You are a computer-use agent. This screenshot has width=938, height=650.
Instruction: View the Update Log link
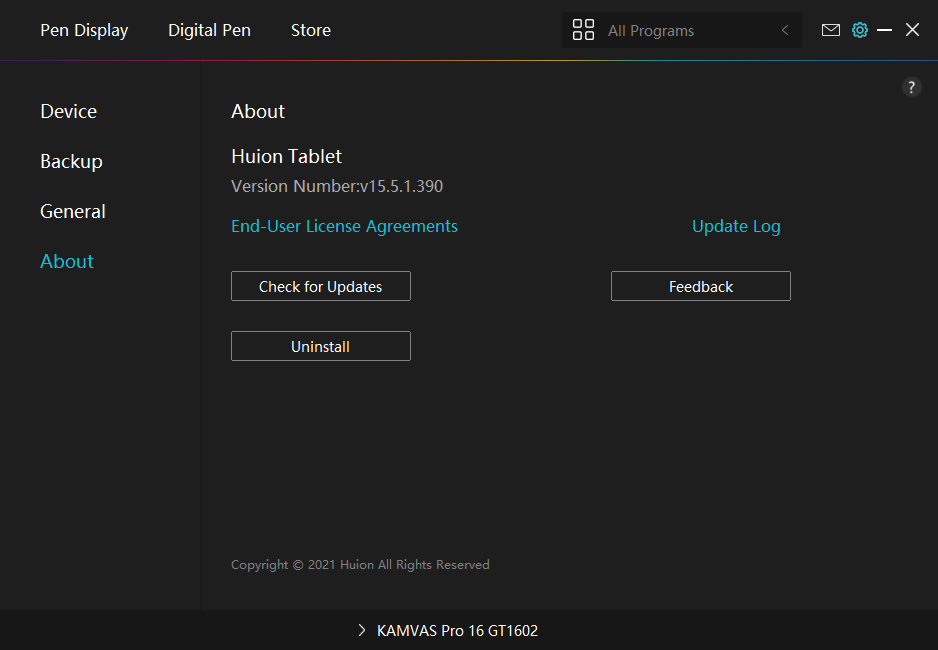tap(736, 226)
